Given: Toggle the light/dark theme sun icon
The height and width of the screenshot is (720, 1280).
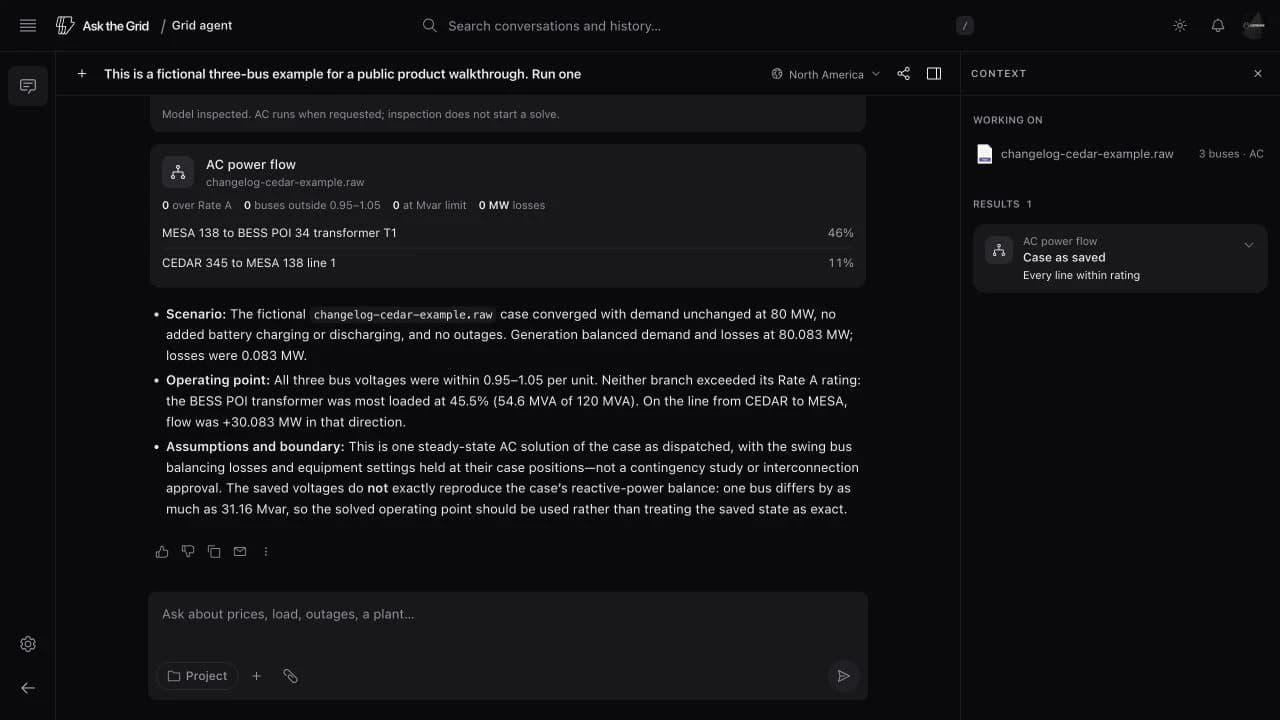Looking at the screenshot, I should [x=1180, y=26].
